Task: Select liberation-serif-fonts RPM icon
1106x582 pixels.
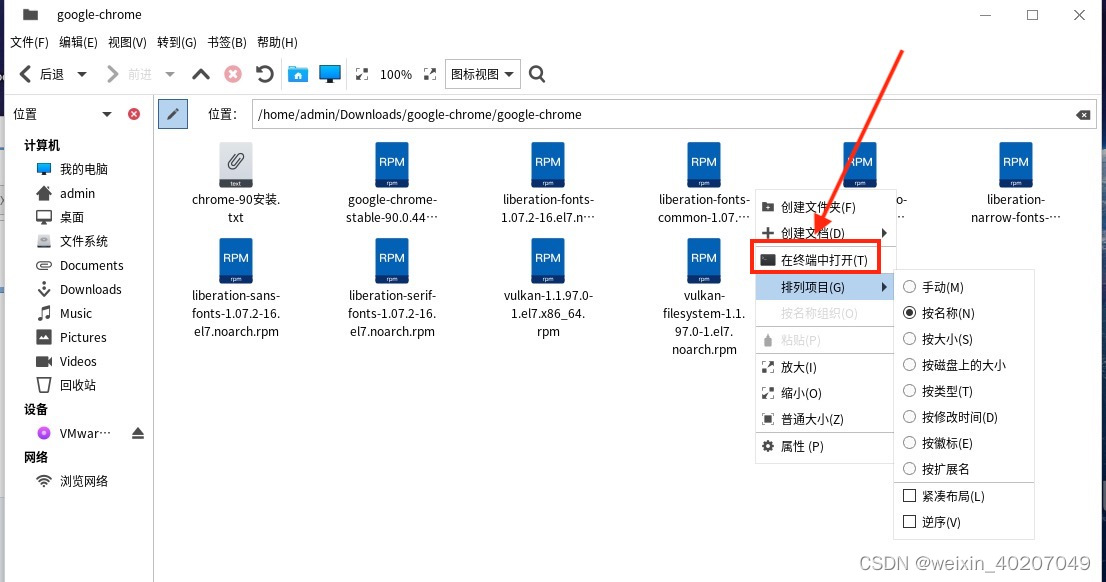Action: [x=391, y=260]
